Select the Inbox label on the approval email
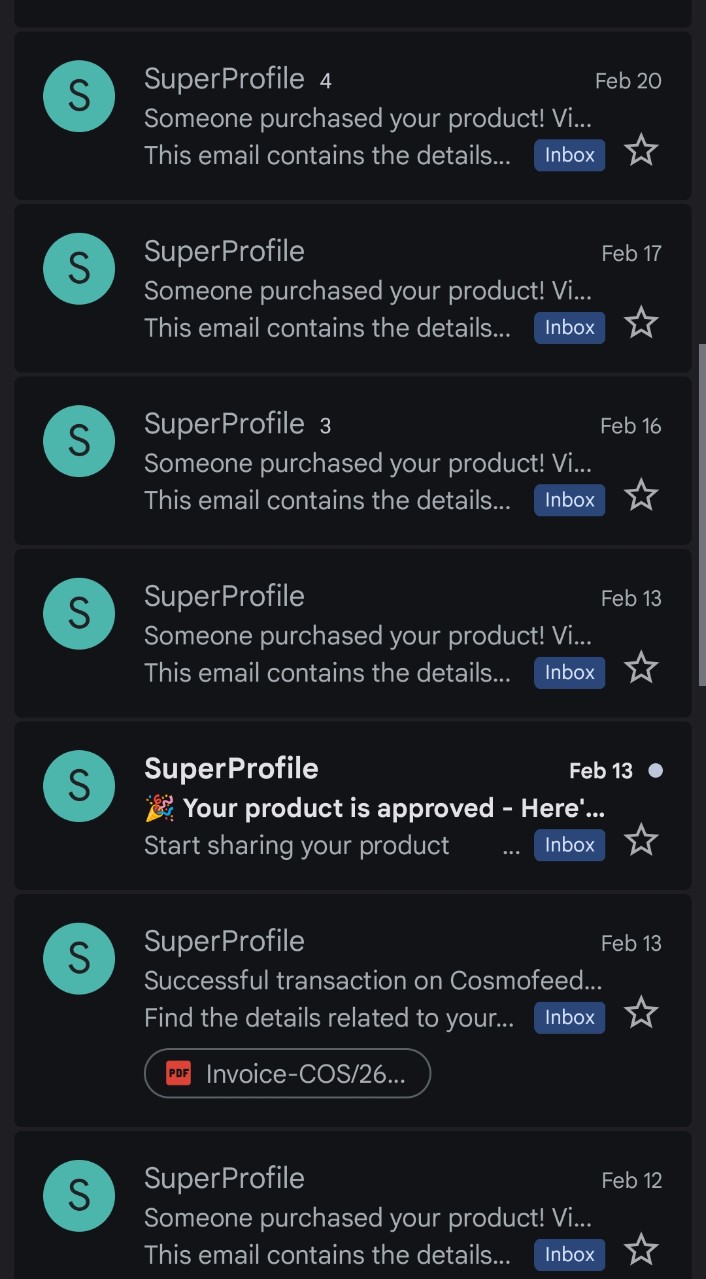Image resolution: width=706 pixels, height=1279 pixels. pyautogui.click(x=569, y=845)
